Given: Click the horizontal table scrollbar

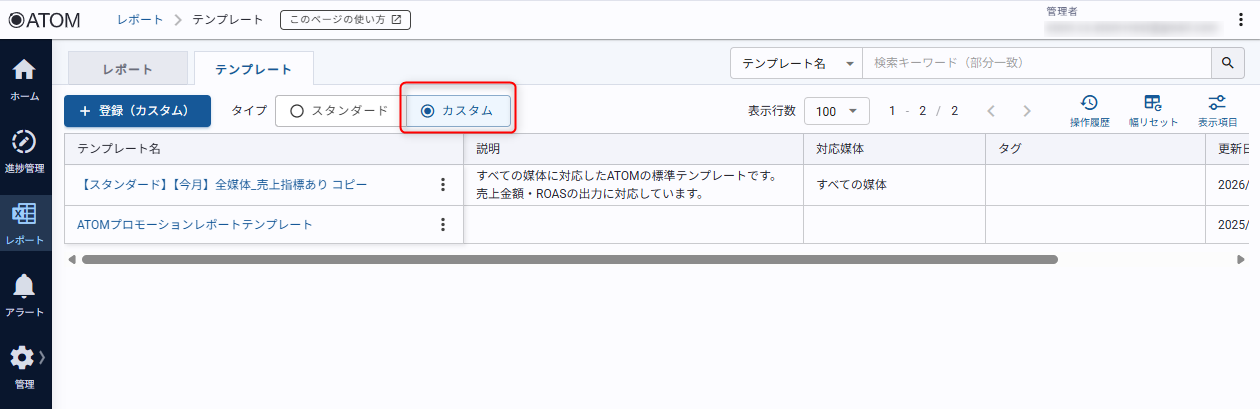Looking at the screenshot, I should [x=570, y=259].
